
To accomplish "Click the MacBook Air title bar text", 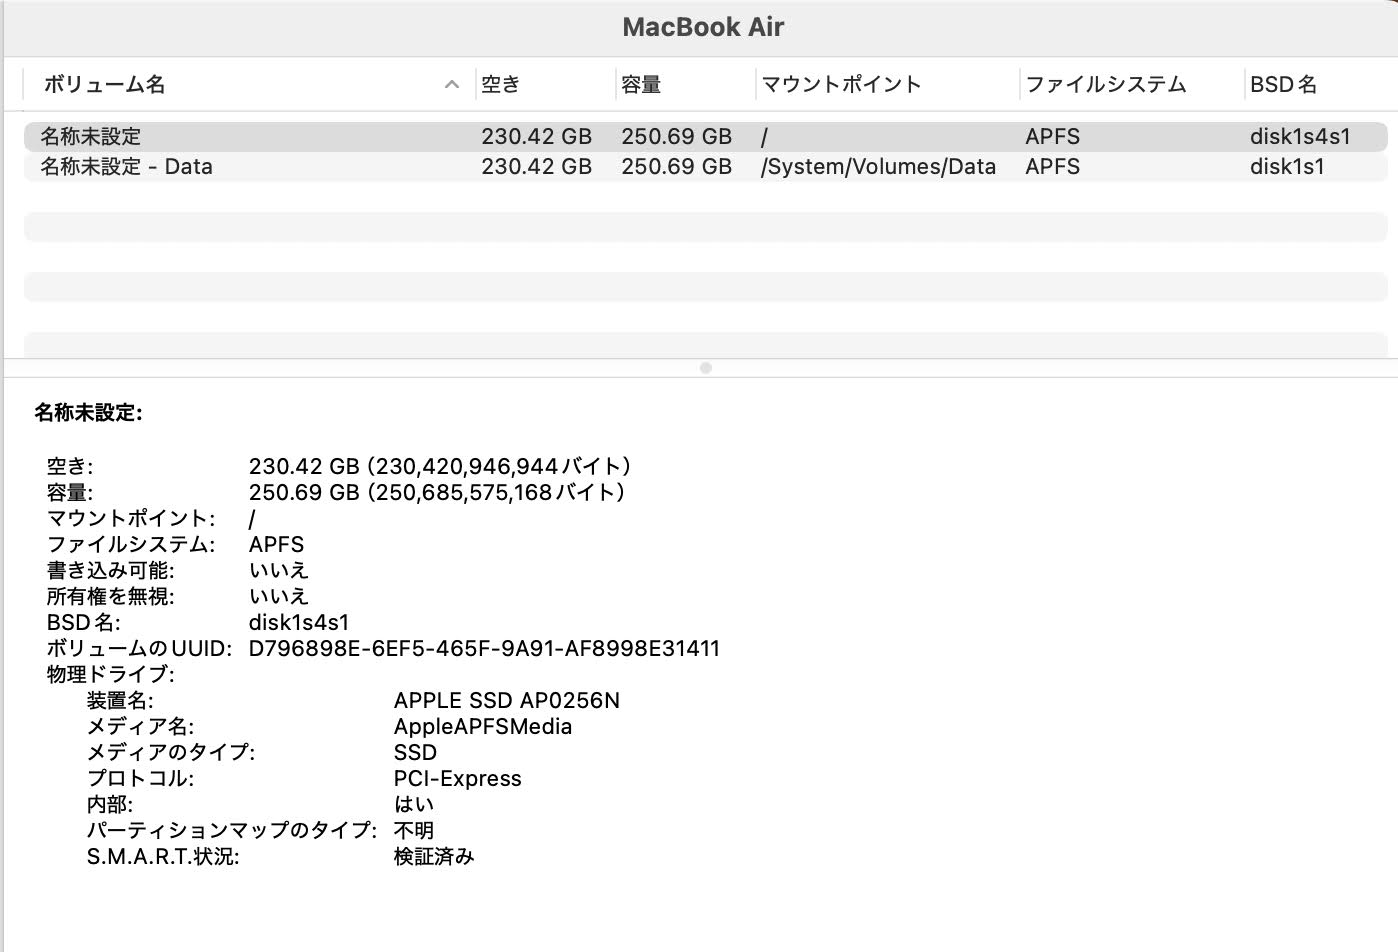I will click(701, 27).
